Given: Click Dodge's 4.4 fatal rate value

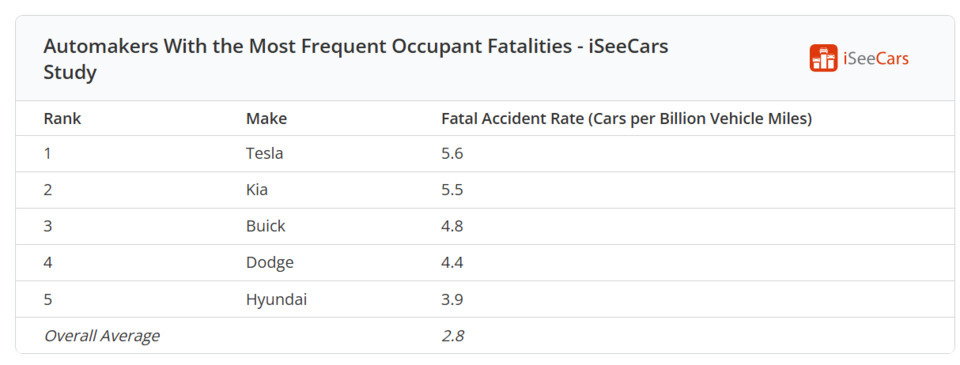Looking at the screenshot, I should point(452,263).
